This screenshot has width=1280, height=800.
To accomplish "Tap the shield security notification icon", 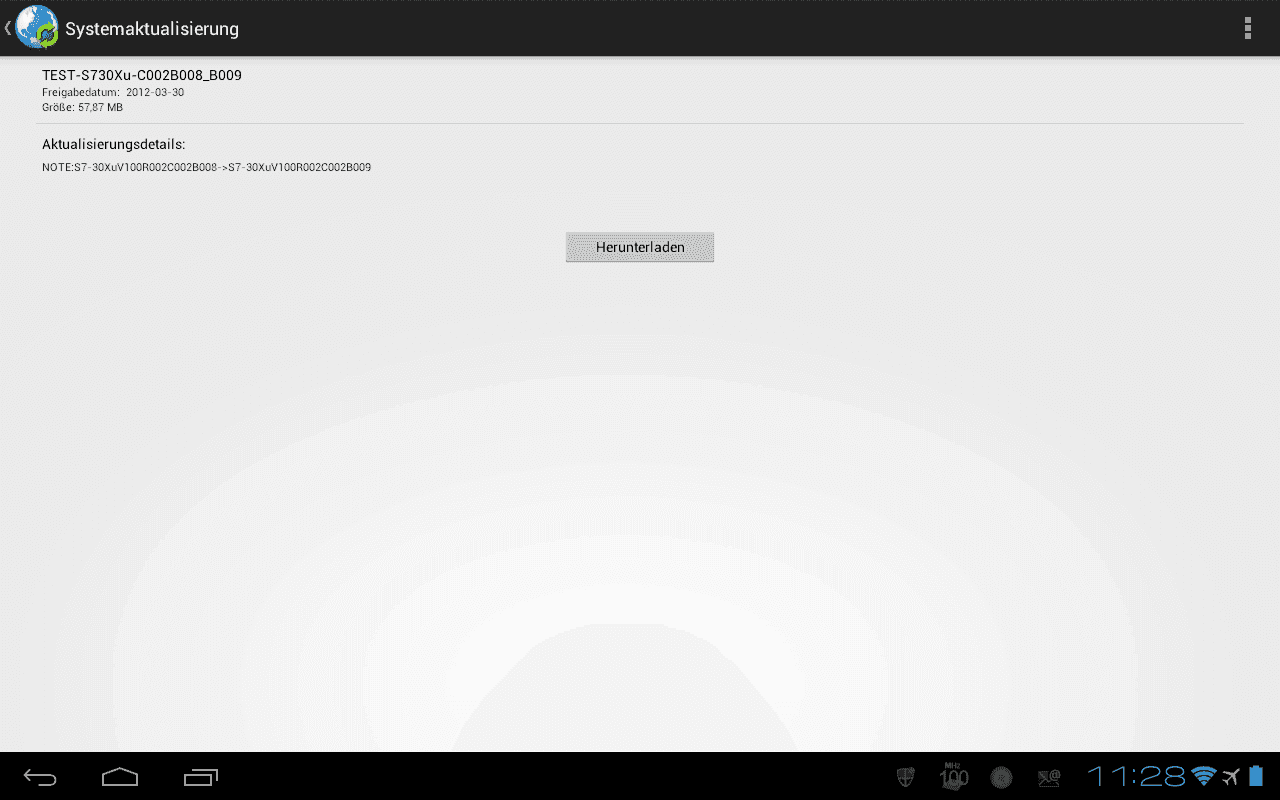I will (x=907, y=777).
